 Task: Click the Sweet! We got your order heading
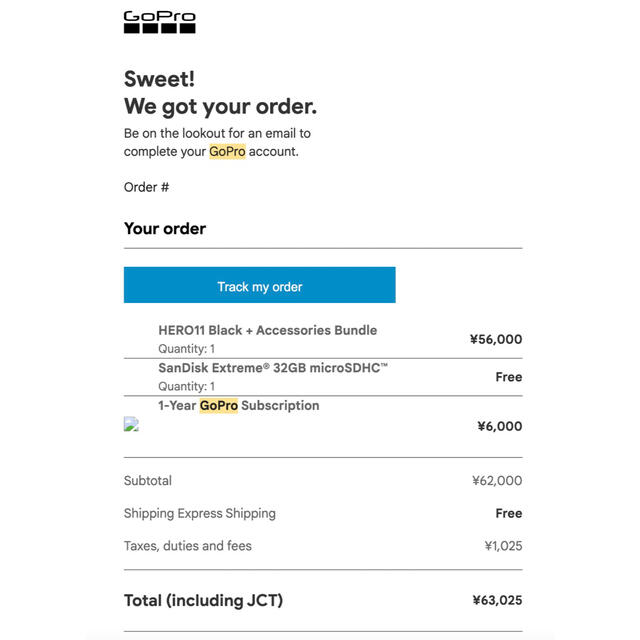[x=220, y=93]
